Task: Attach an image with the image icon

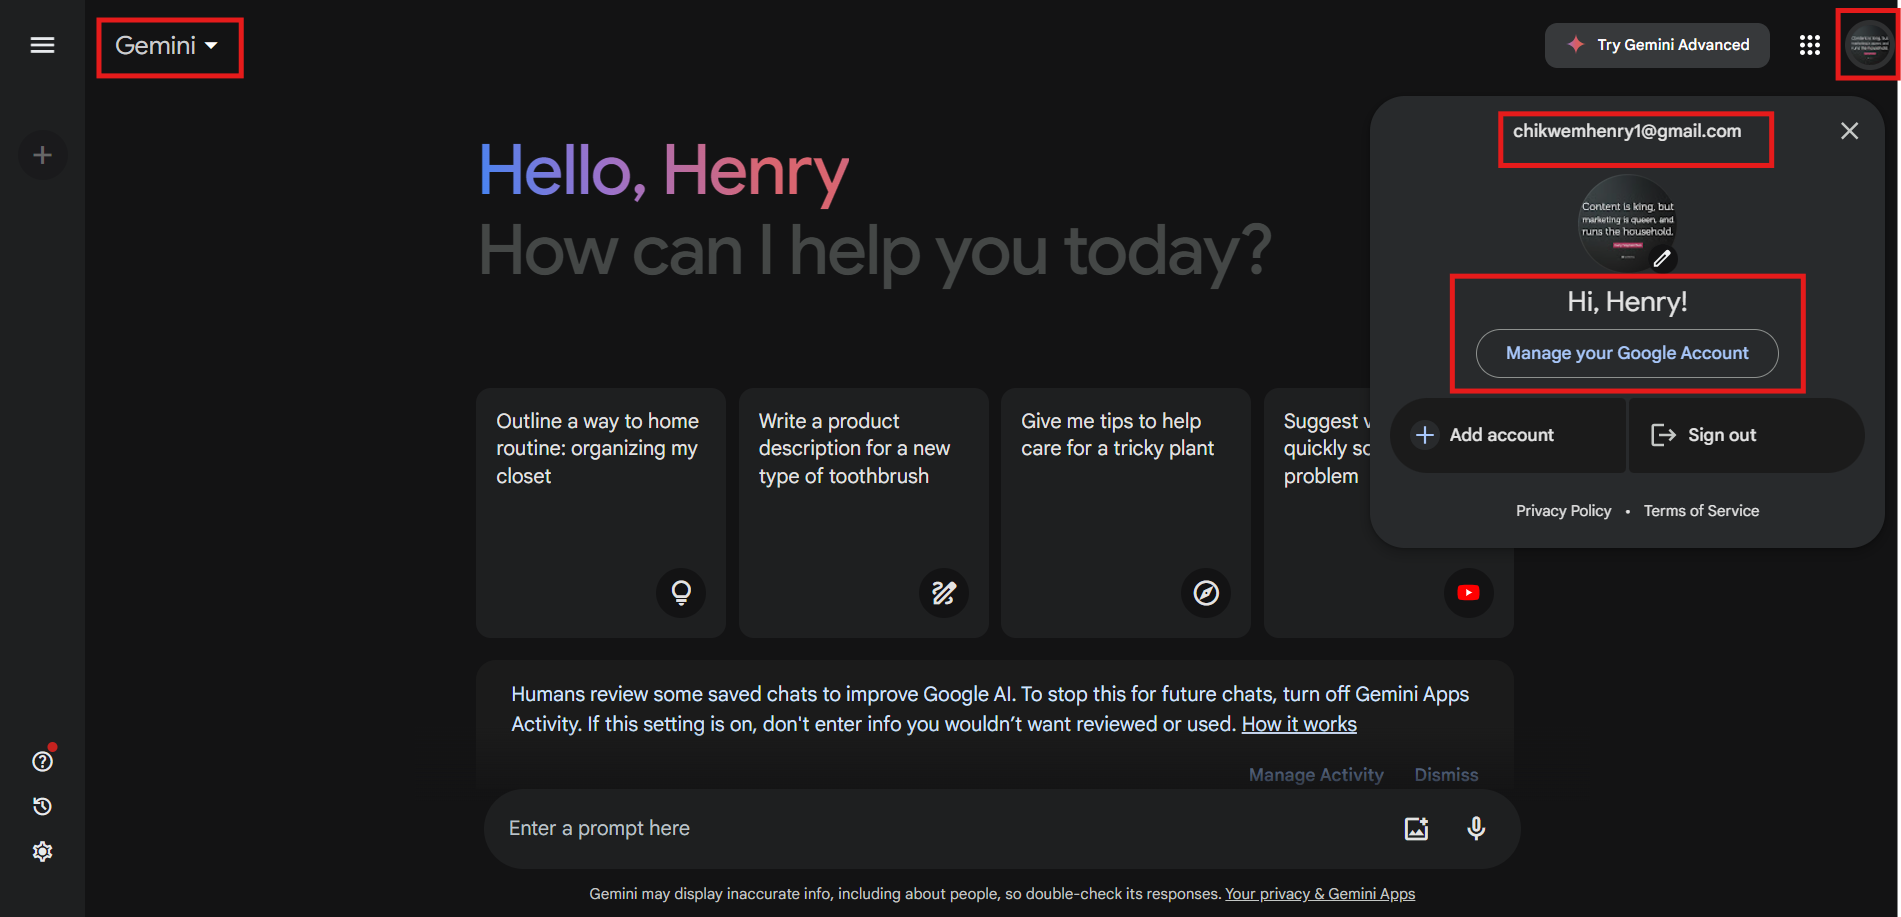Action: 1416,828
